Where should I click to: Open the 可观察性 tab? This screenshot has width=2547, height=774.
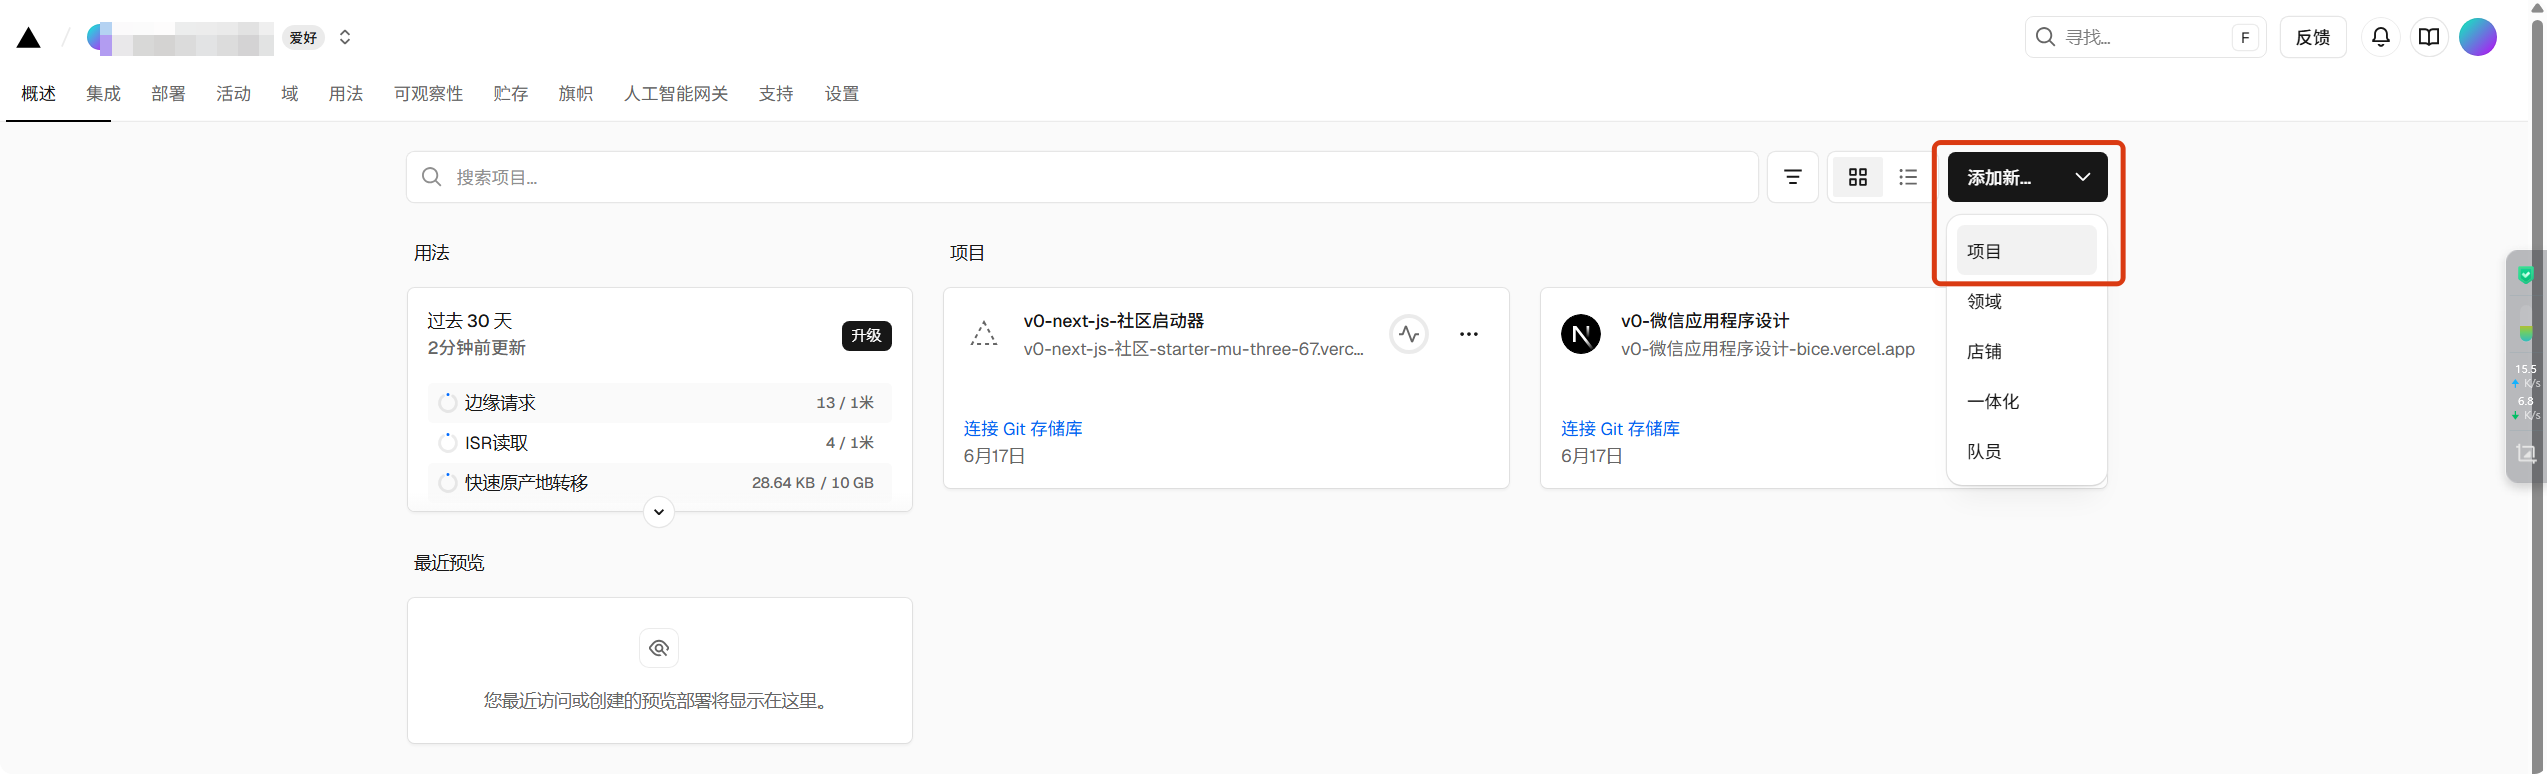(428, 94)
